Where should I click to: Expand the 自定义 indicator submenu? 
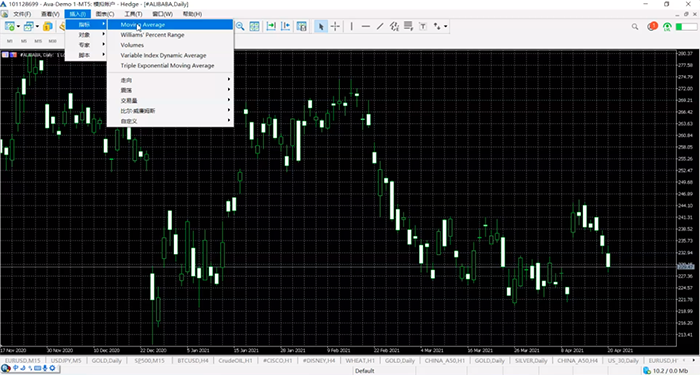pyautogui.click(x=170, y=121)
